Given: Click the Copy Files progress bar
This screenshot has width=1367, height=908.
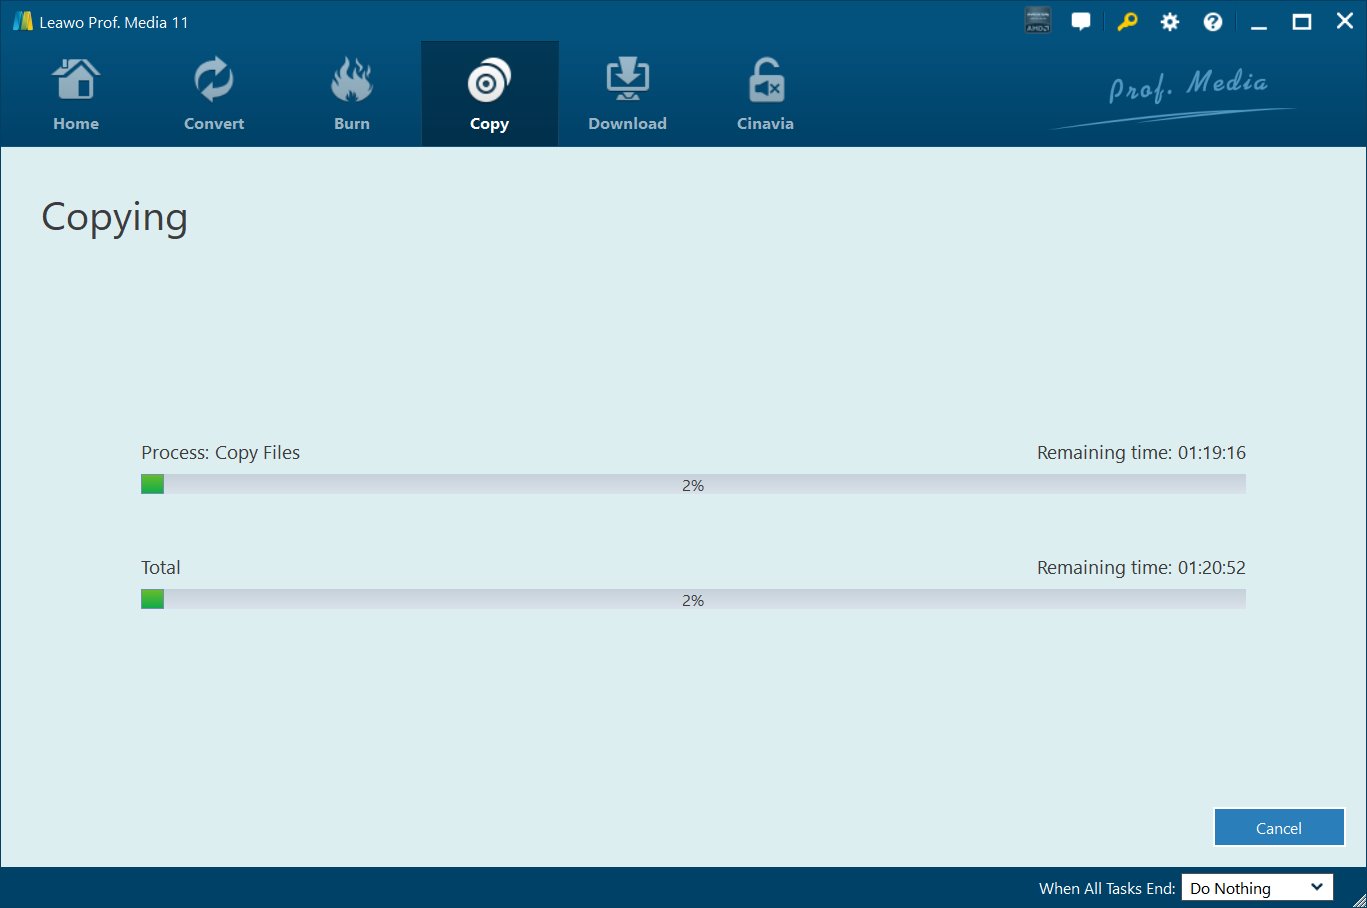Looking at the screenshot, I should [693, 485].
